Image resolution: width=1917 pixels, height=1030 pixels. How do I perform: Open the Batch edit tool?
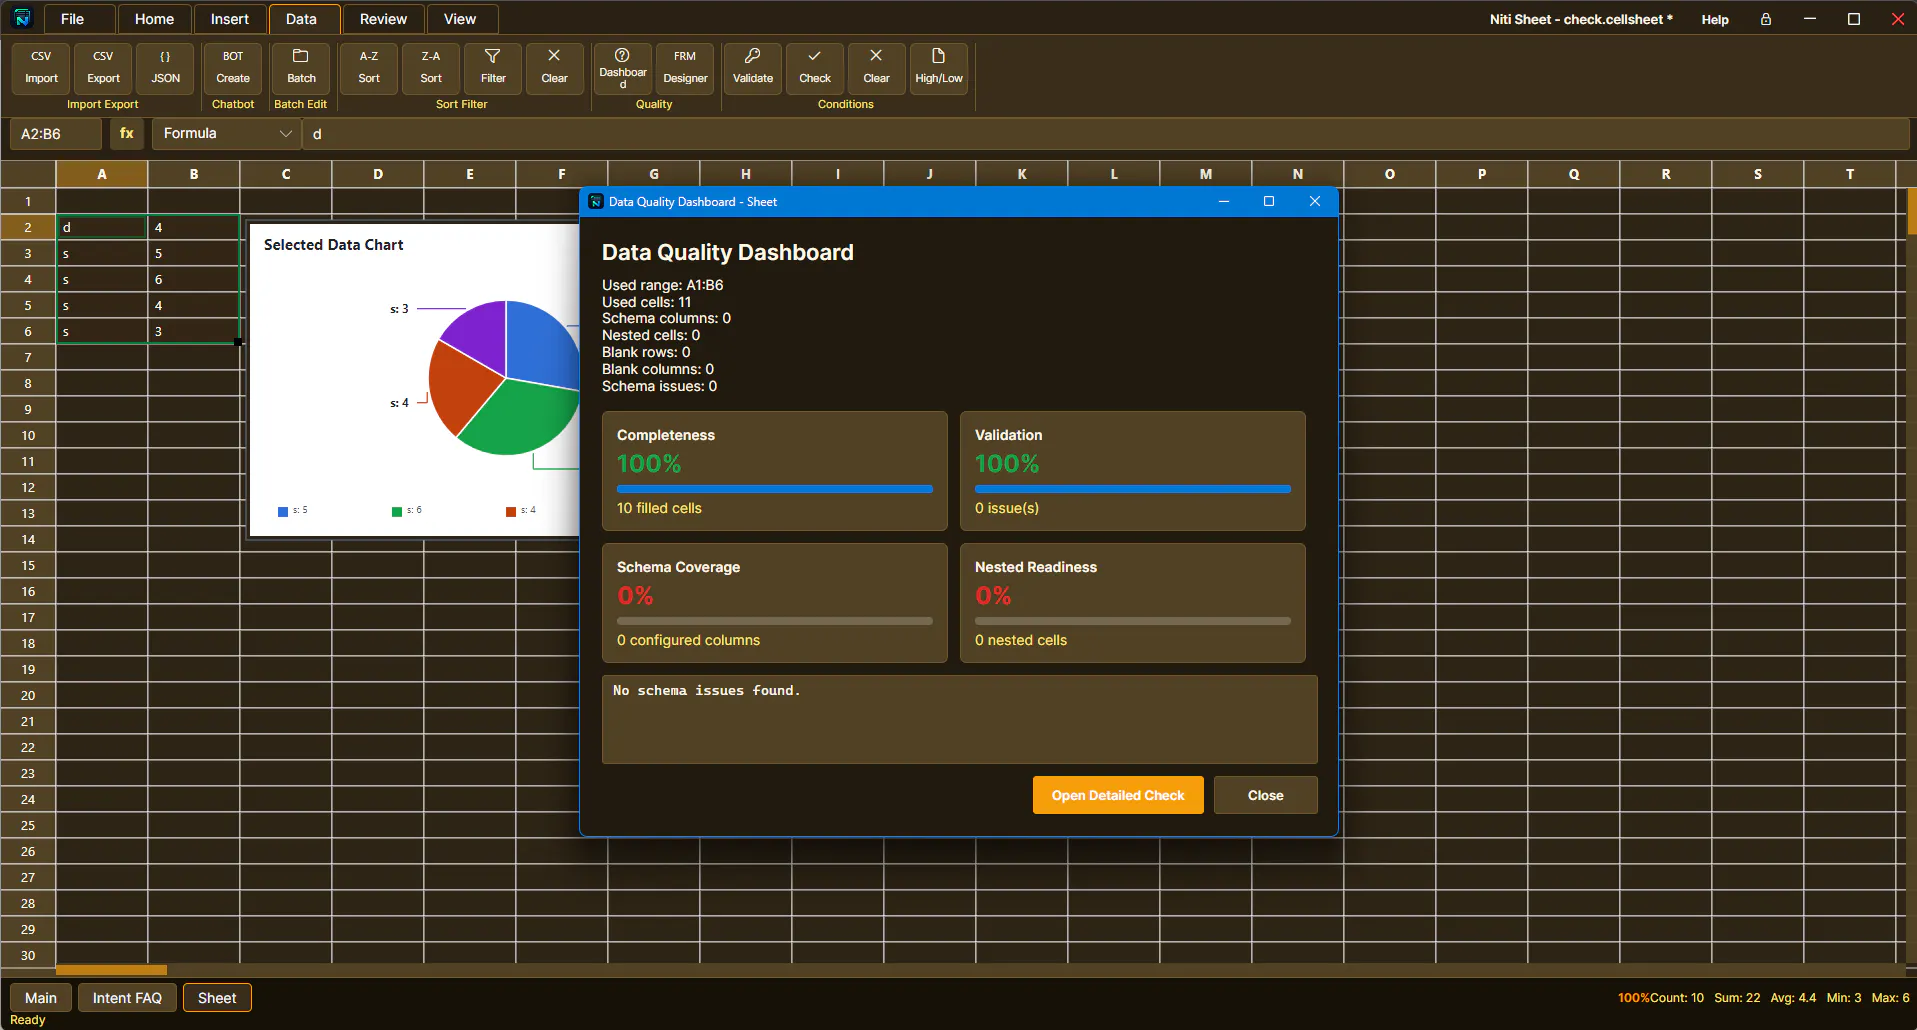(301, 68)
